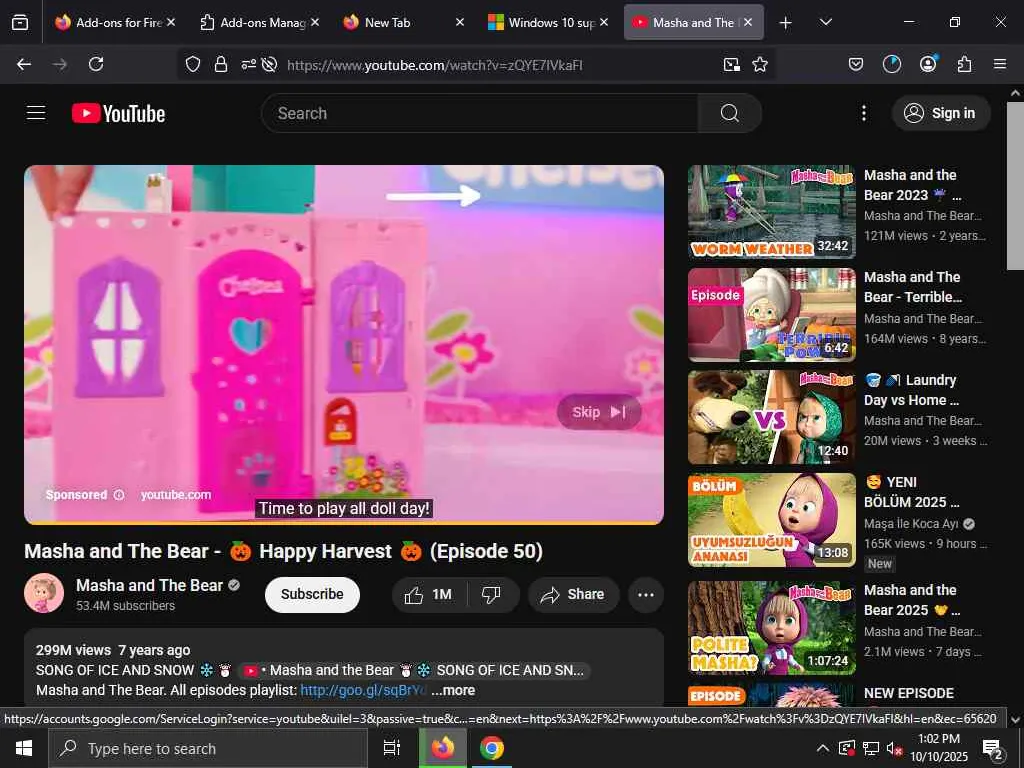Image resolution: width=1024 pixels, height=768 pixels.
Task: Open Task View on the taskbar
Action: pyautogui.click(x=391, y=748)
